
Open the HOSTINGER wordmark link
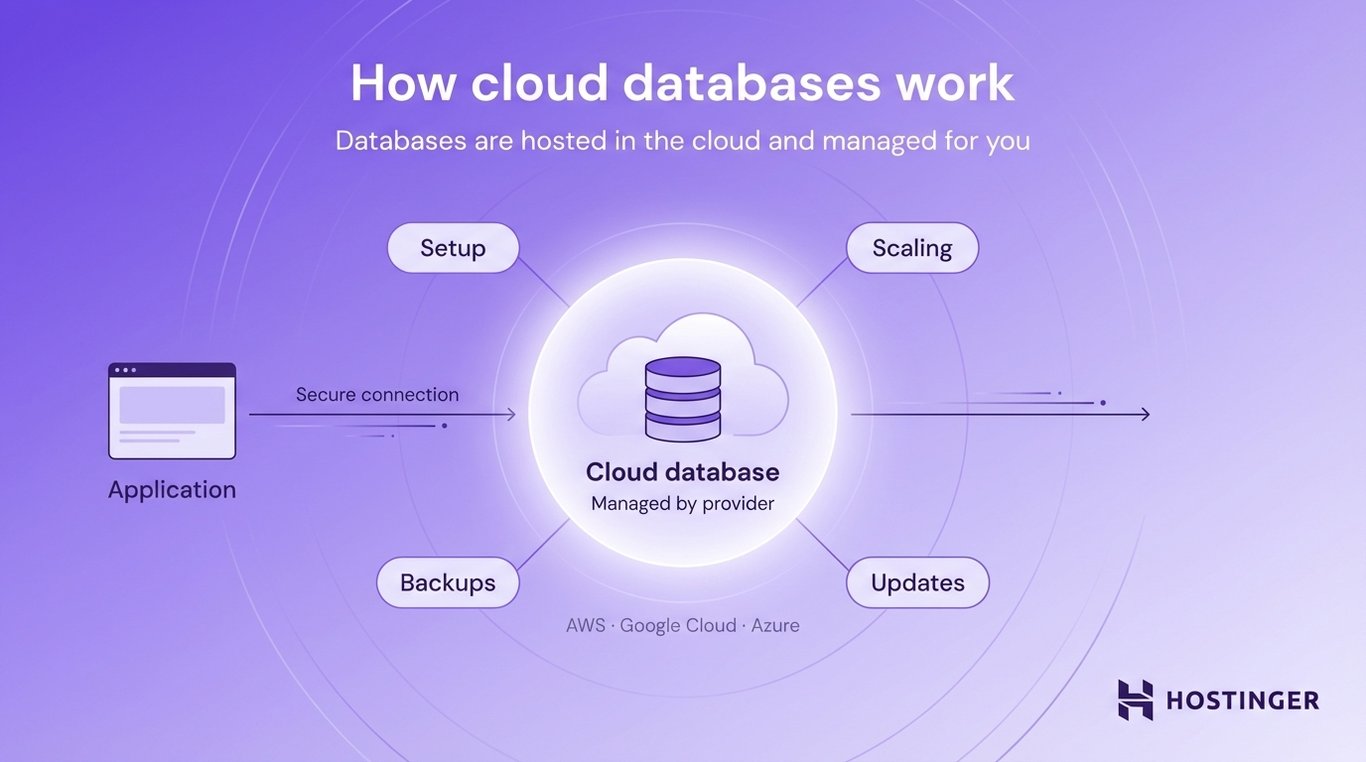pyautogui.click(x=1240, y=700)
